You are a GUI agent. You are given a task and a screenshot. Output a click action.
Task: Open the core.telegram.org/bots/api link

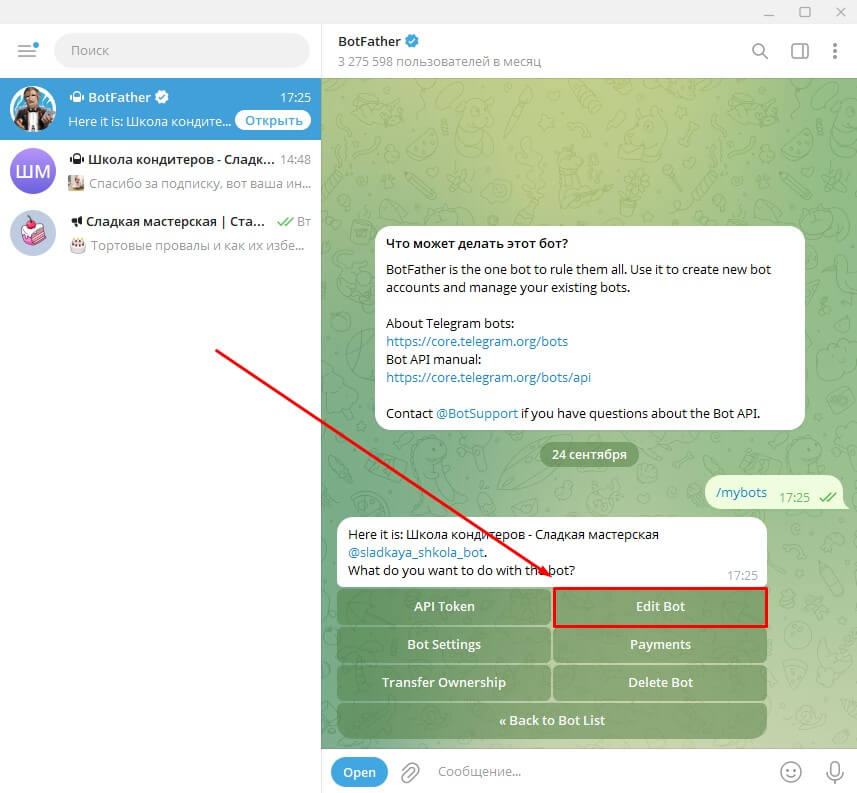(x=488, y=378)
